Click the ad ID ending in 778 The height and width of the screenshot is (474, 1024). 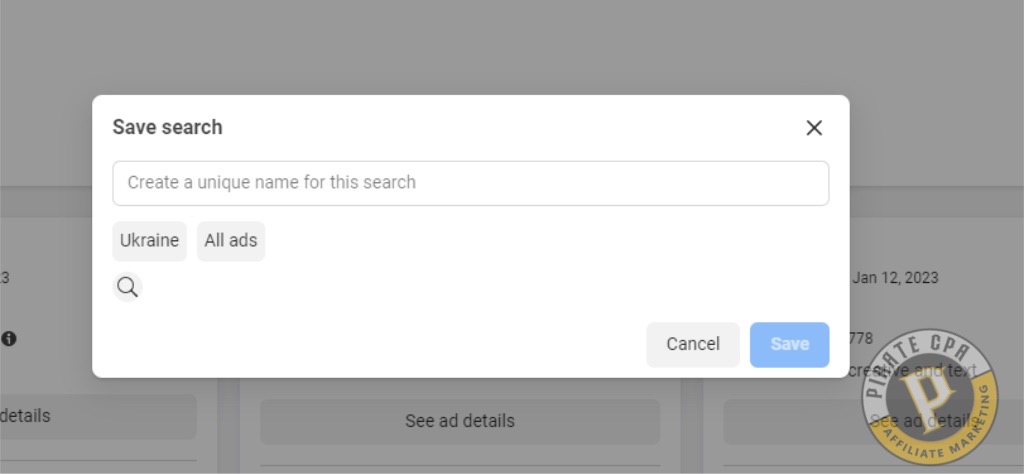coord(861,338)
